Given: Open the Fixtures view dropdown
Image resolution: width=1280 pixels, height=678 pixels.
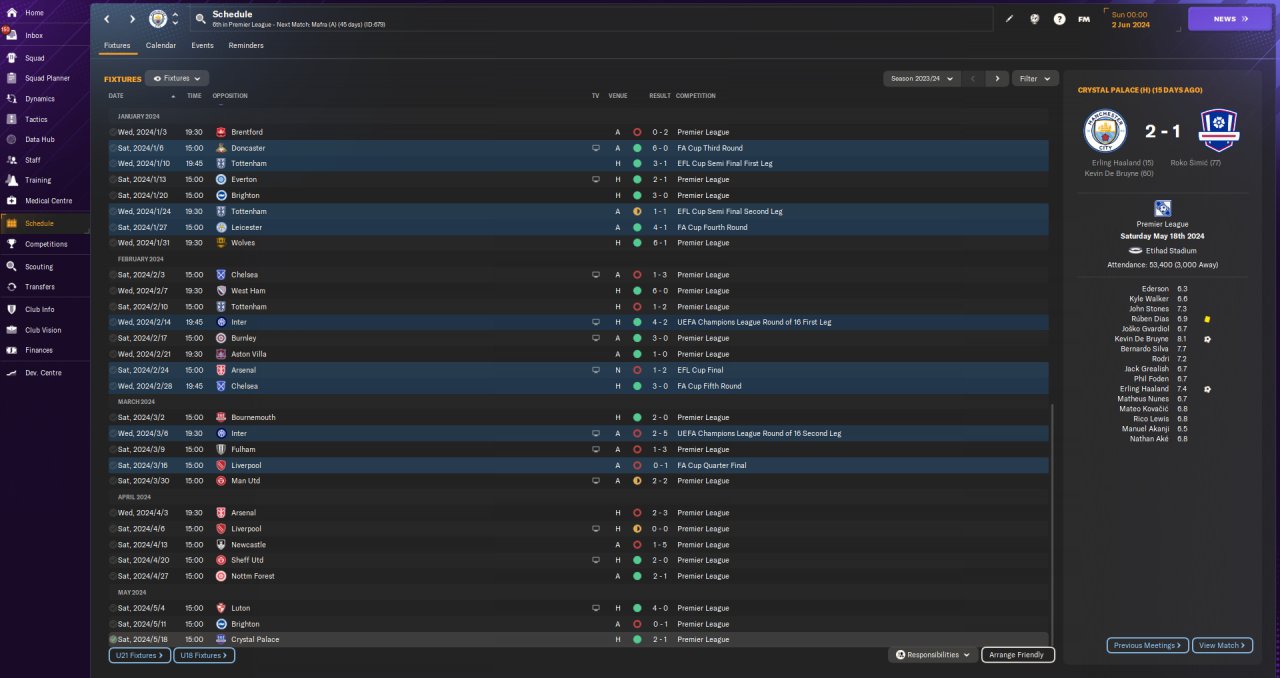Looking at the screenshot, I should point(177,78).
